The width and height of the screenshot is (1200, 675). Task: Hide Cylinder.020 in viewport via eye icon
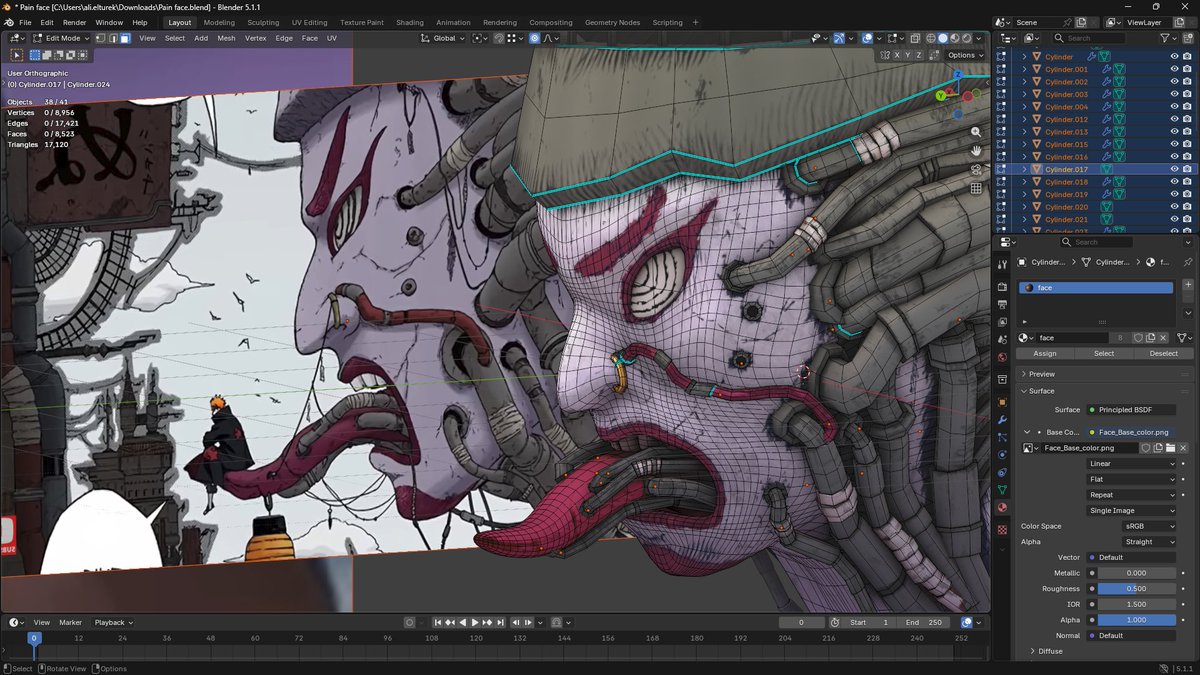click(1174, 207)
